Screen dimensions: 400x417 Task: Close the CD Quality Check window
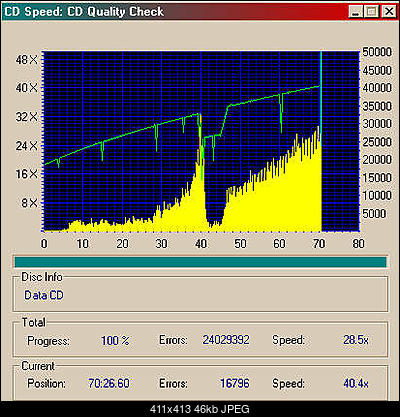[388, 12]
